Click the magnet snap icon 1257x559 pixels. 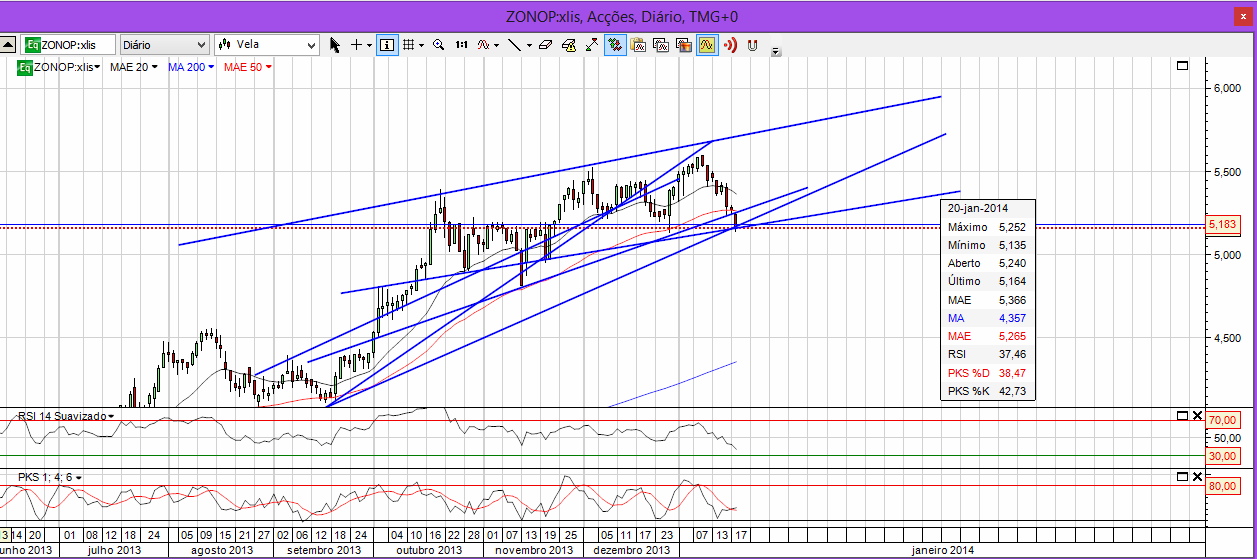point(752,45)
